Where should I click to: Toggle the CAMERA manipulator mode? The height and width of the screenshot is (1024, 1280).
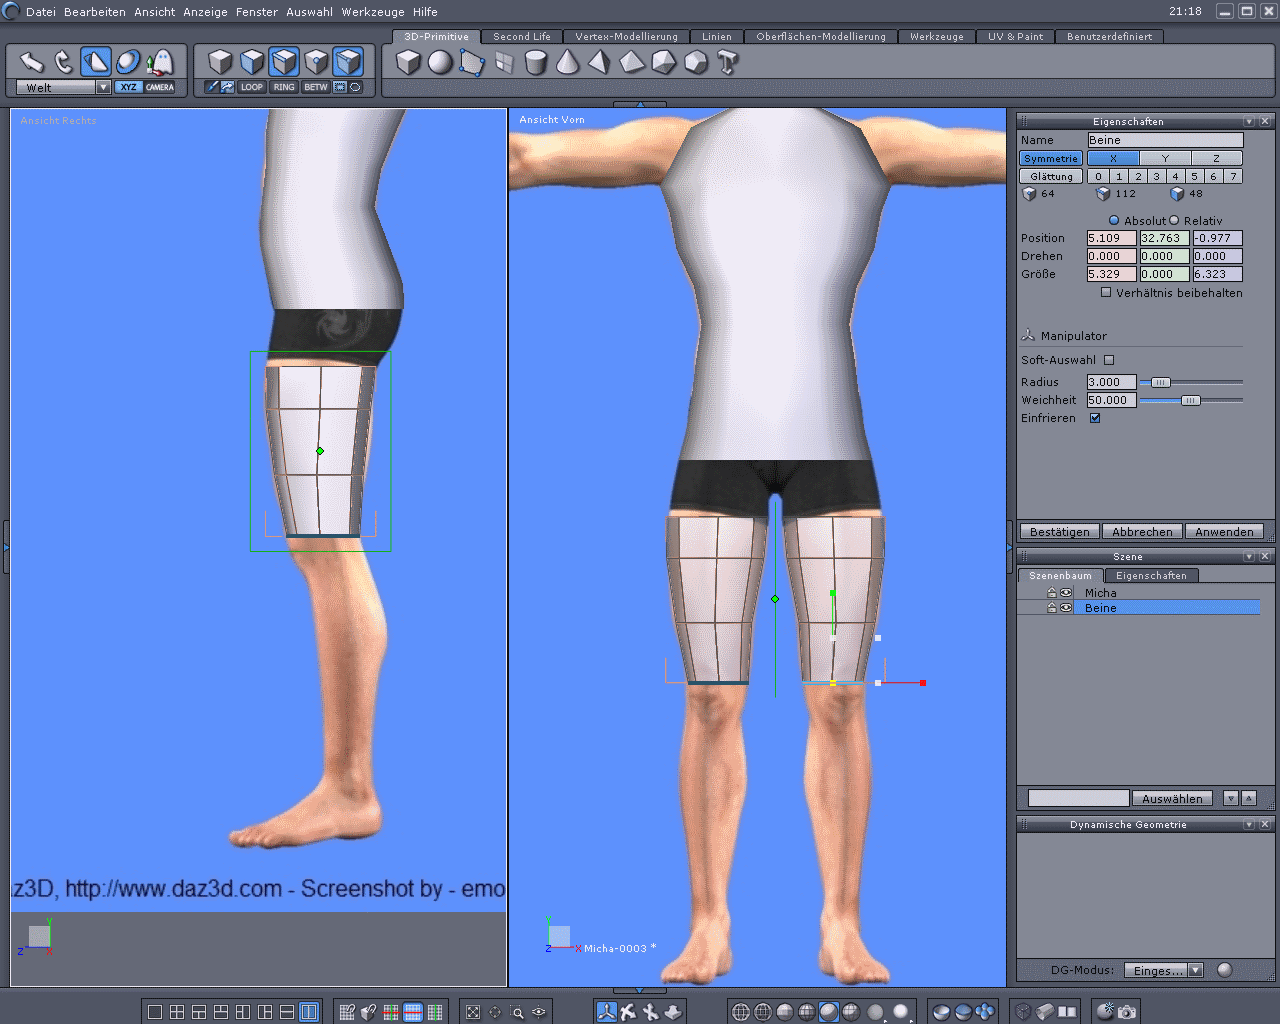point(160,87)
